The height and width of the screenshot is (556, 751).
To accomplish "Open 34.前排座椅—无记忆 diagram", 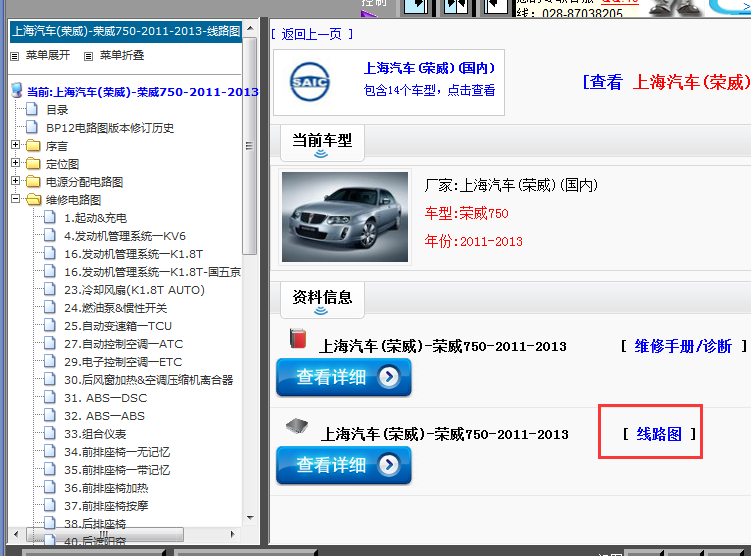I will (117, 452).
